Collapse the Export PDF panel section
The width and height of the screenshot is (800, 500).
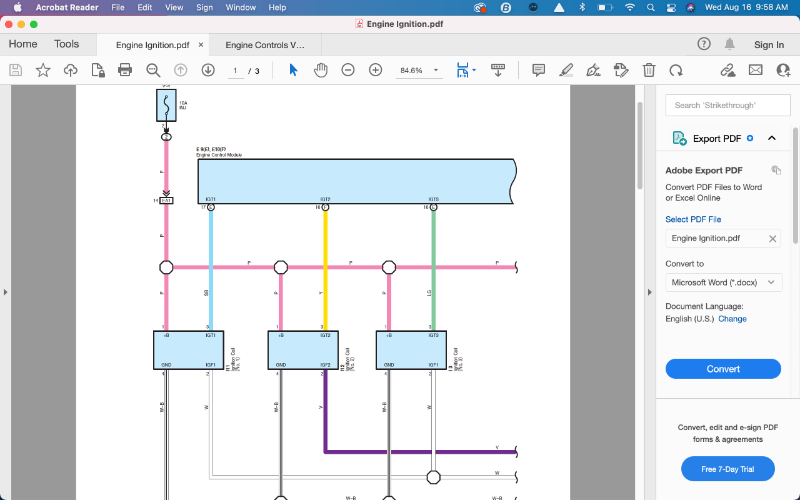772,138
